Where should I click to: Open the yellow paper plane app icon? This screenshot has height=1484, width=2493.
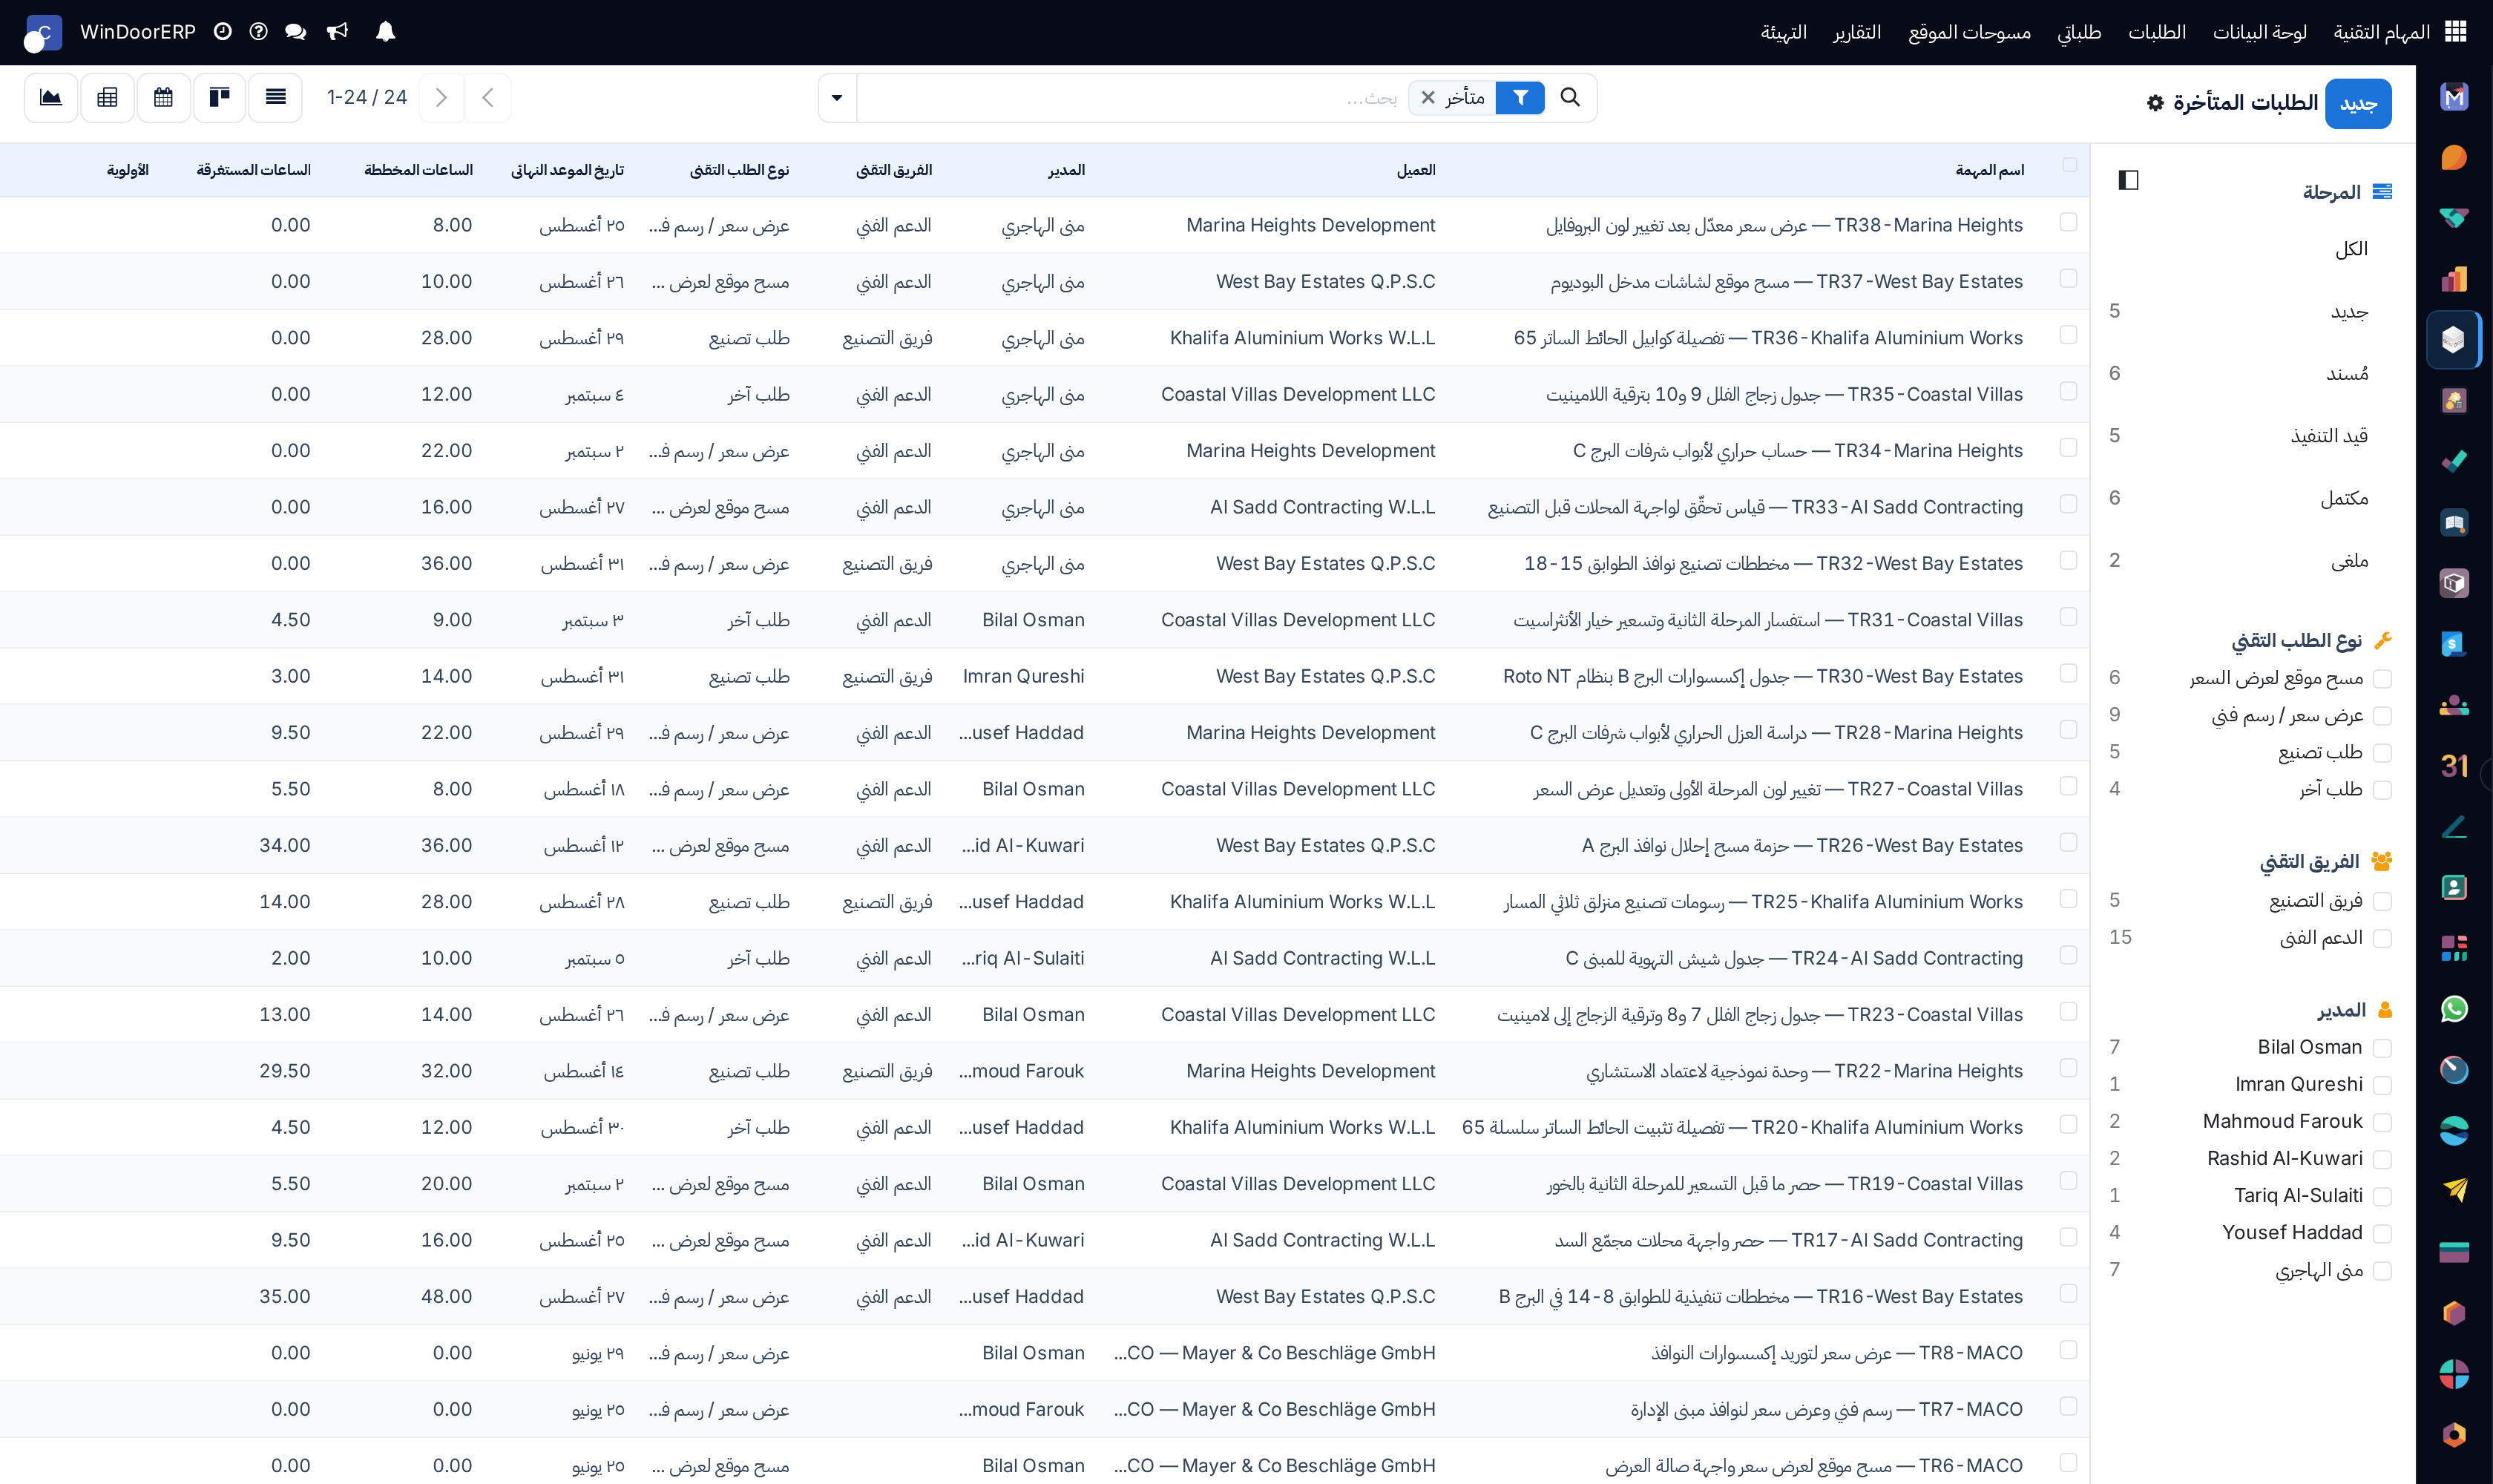pyautogui.click(x=2454, y=1191)
